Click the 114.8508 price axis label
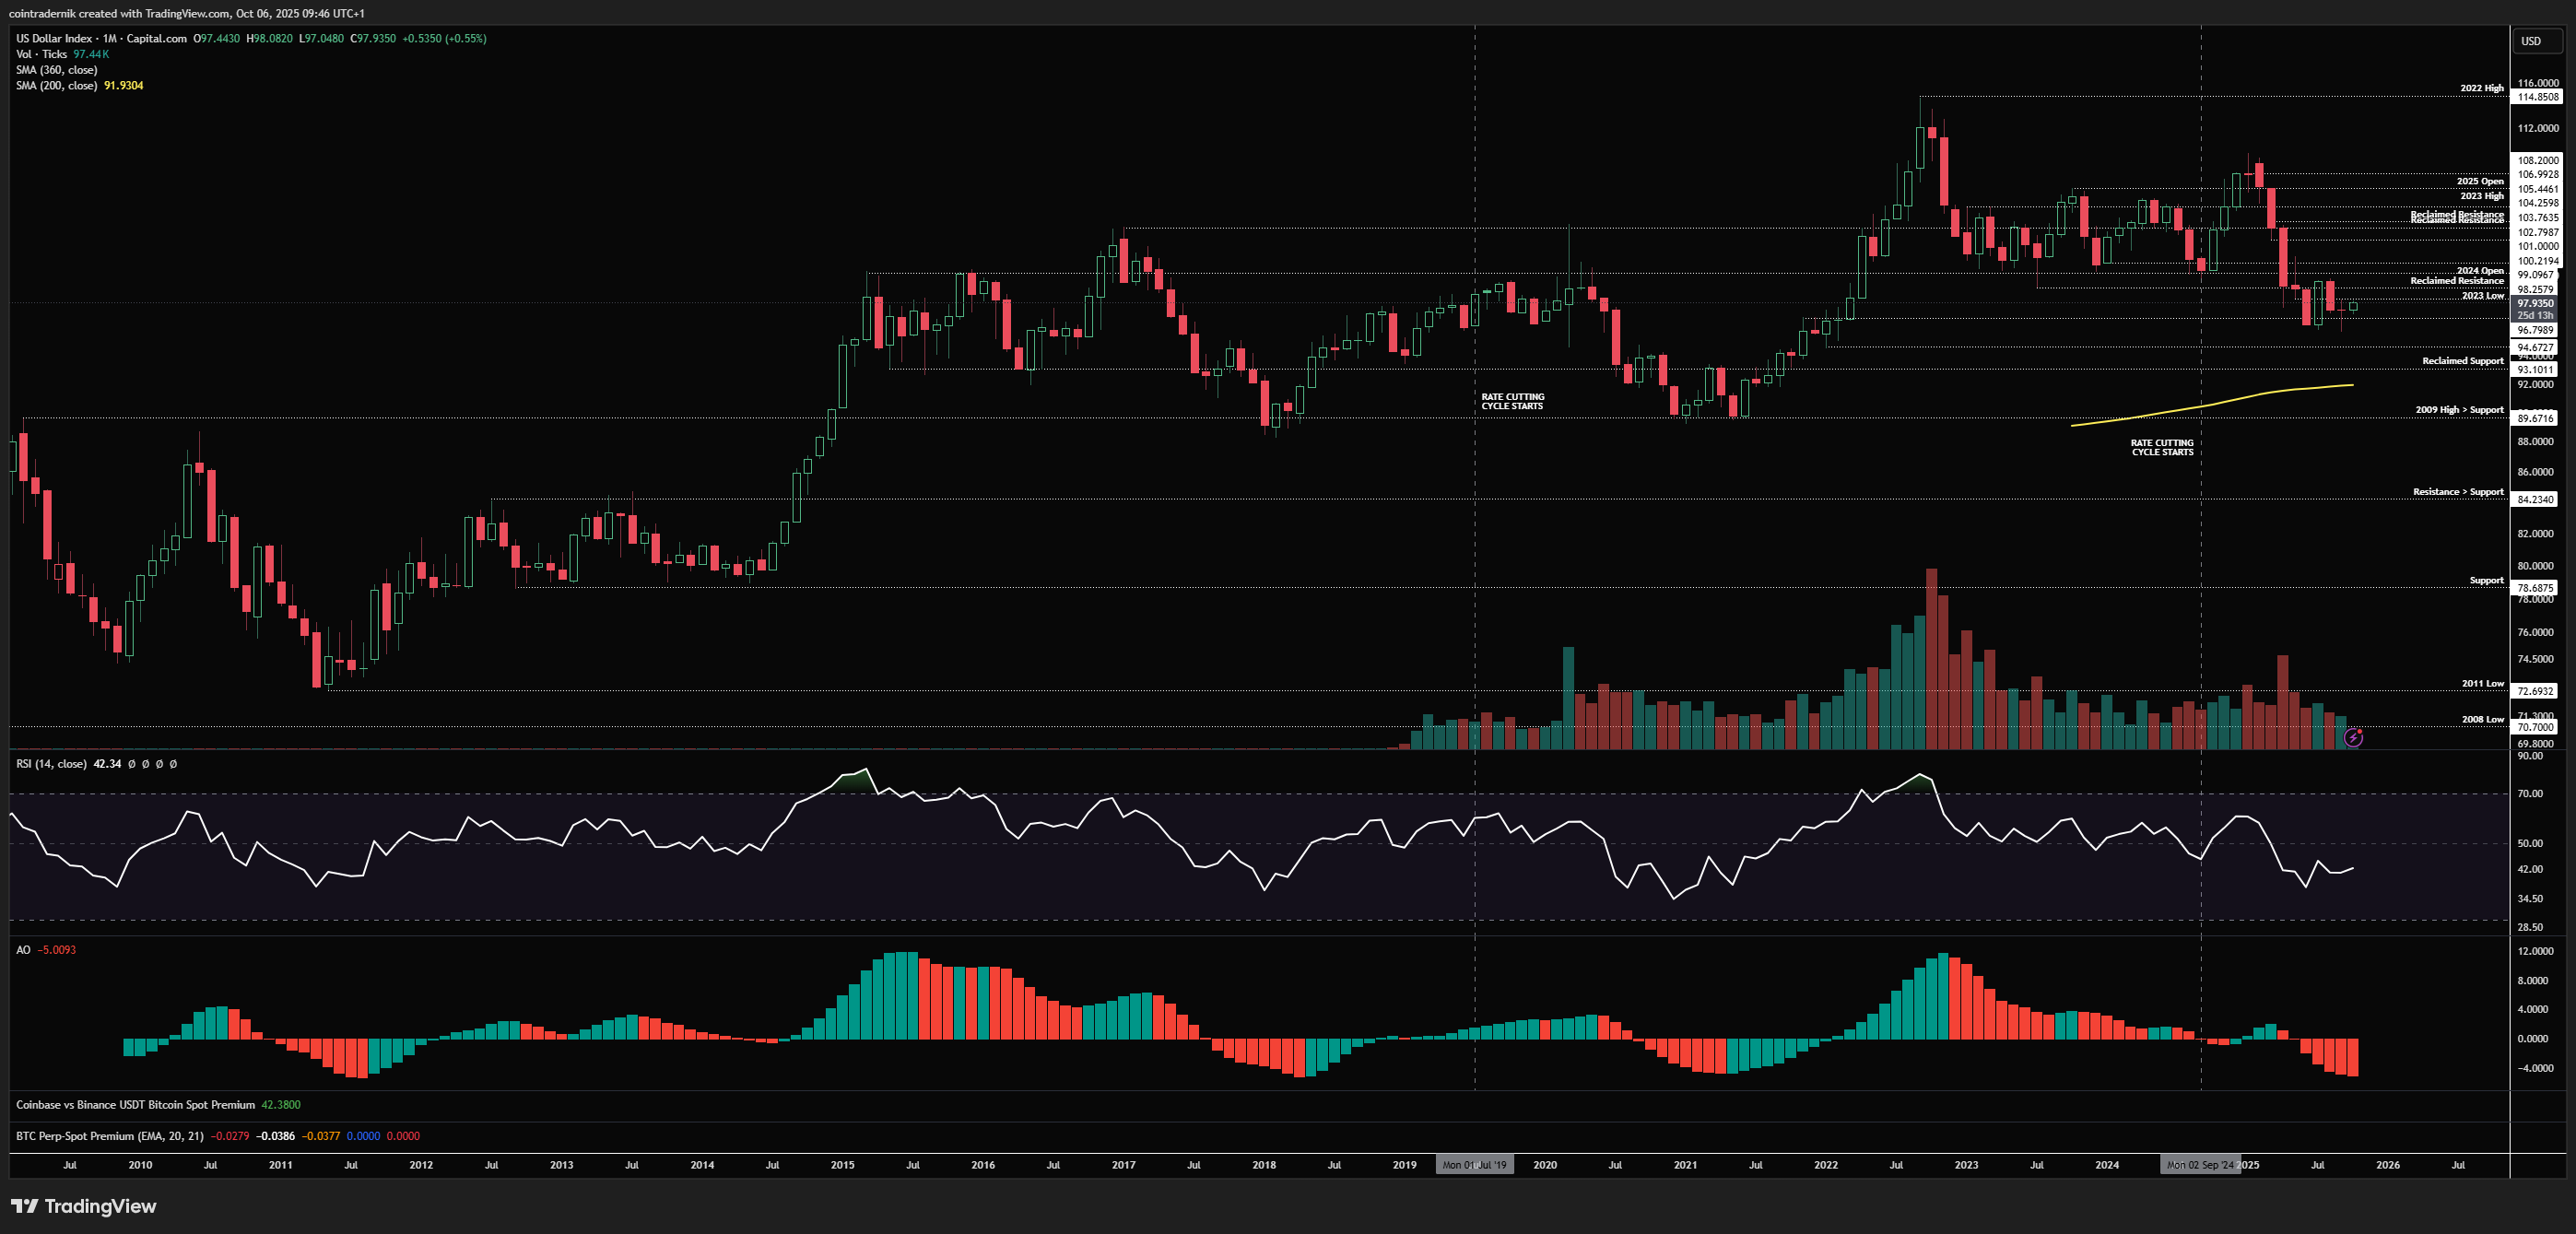This screenshot has width=2576, height=1234. [x=2537, y=97]
